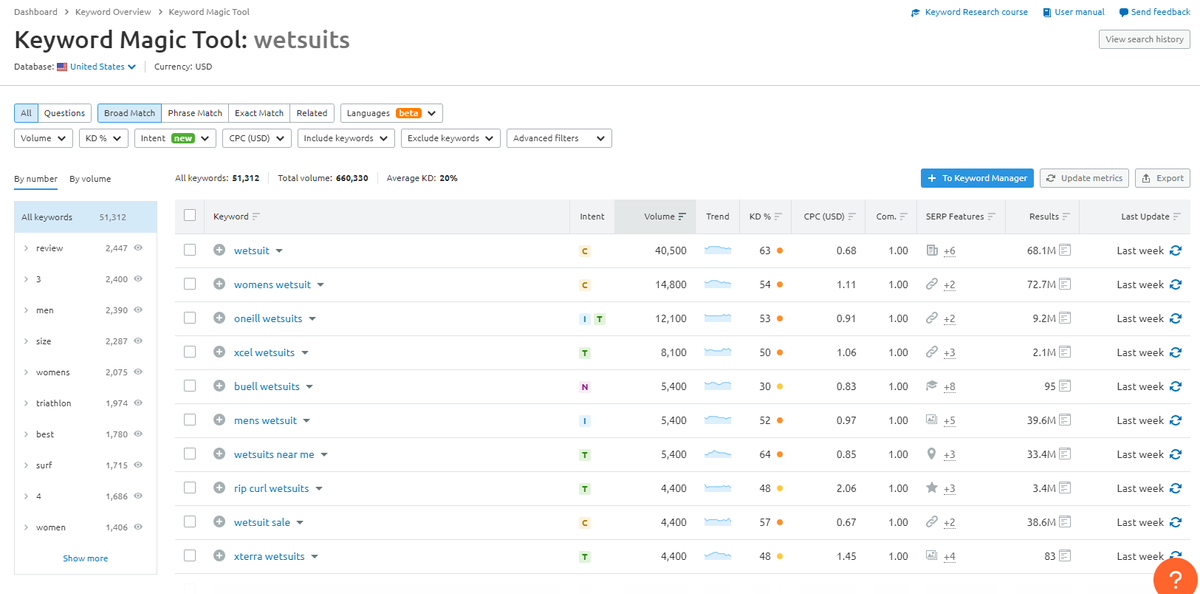The height and width of the screenshot is (594, 1200).
Task: Expand the triathlon keyword group
Action: click(25, 403)
